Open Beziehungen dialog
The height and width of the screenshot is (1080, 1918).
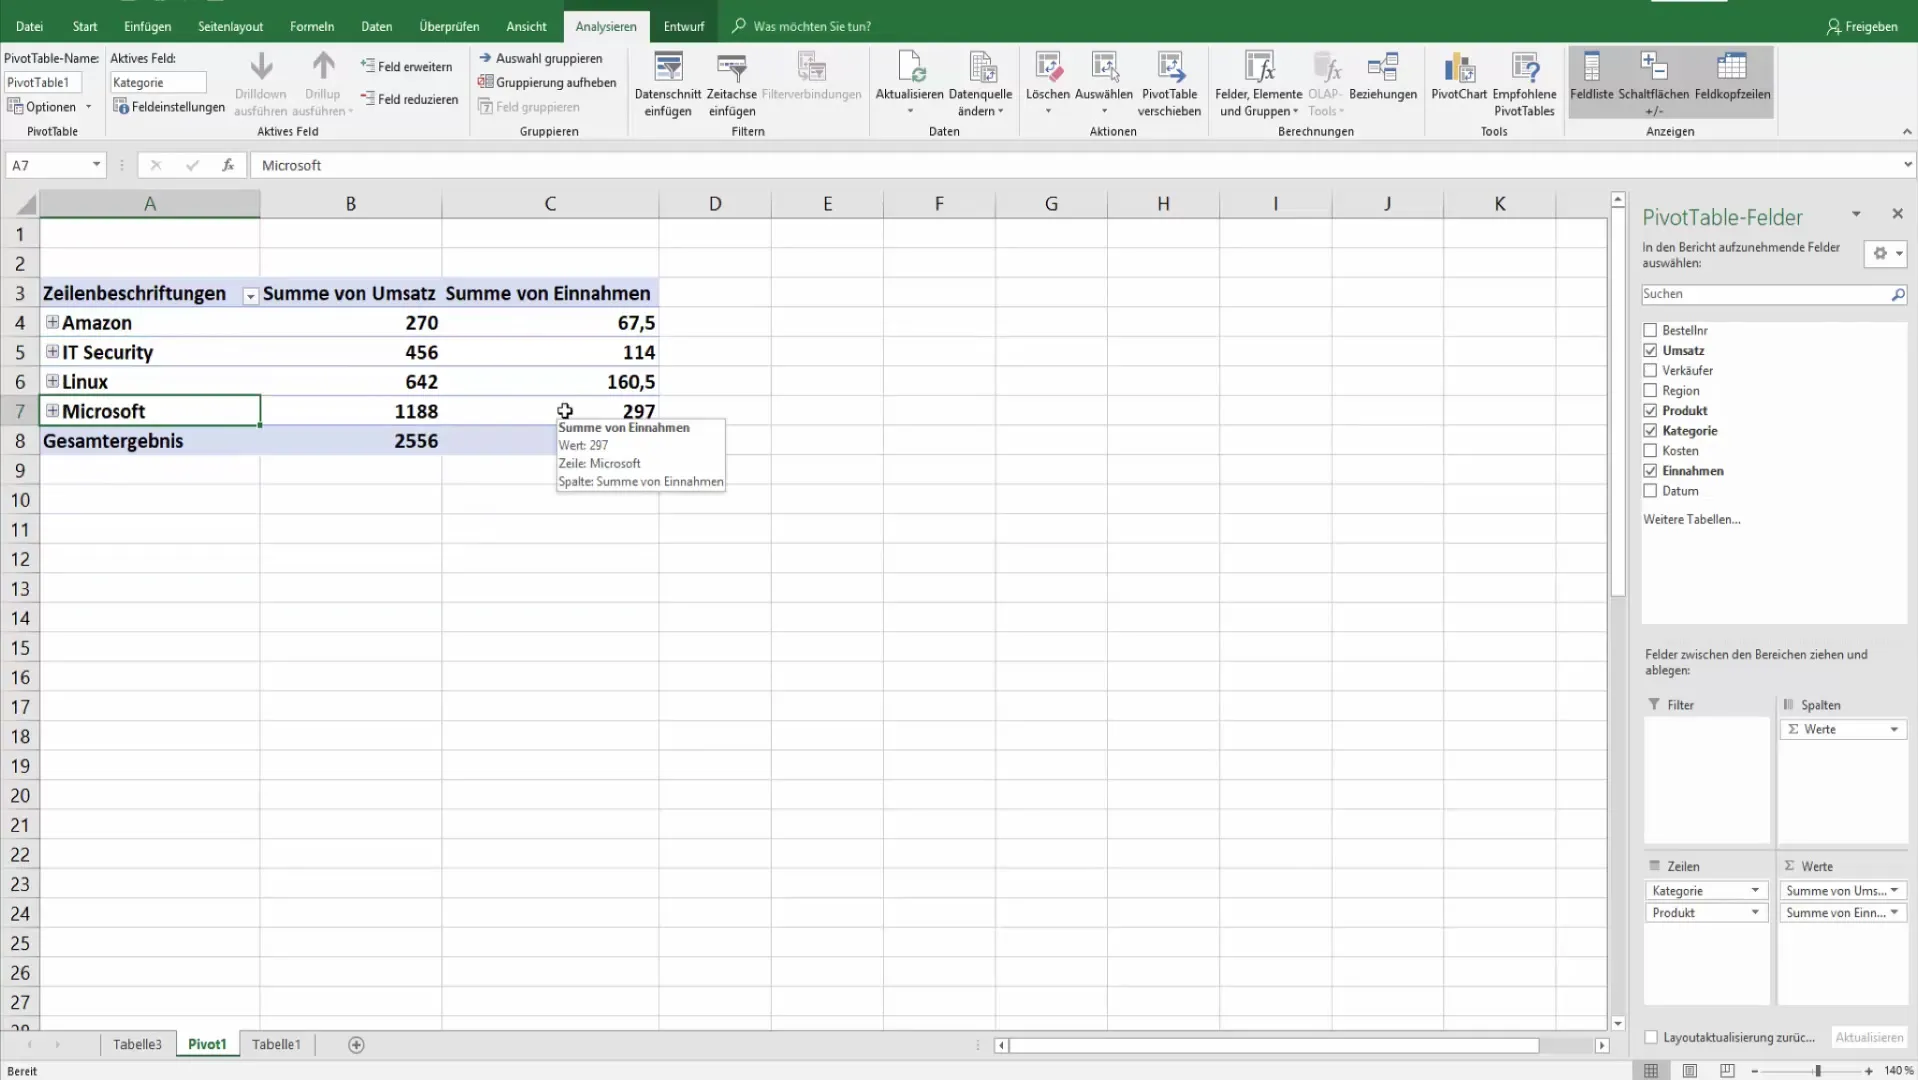[1383, 76]
